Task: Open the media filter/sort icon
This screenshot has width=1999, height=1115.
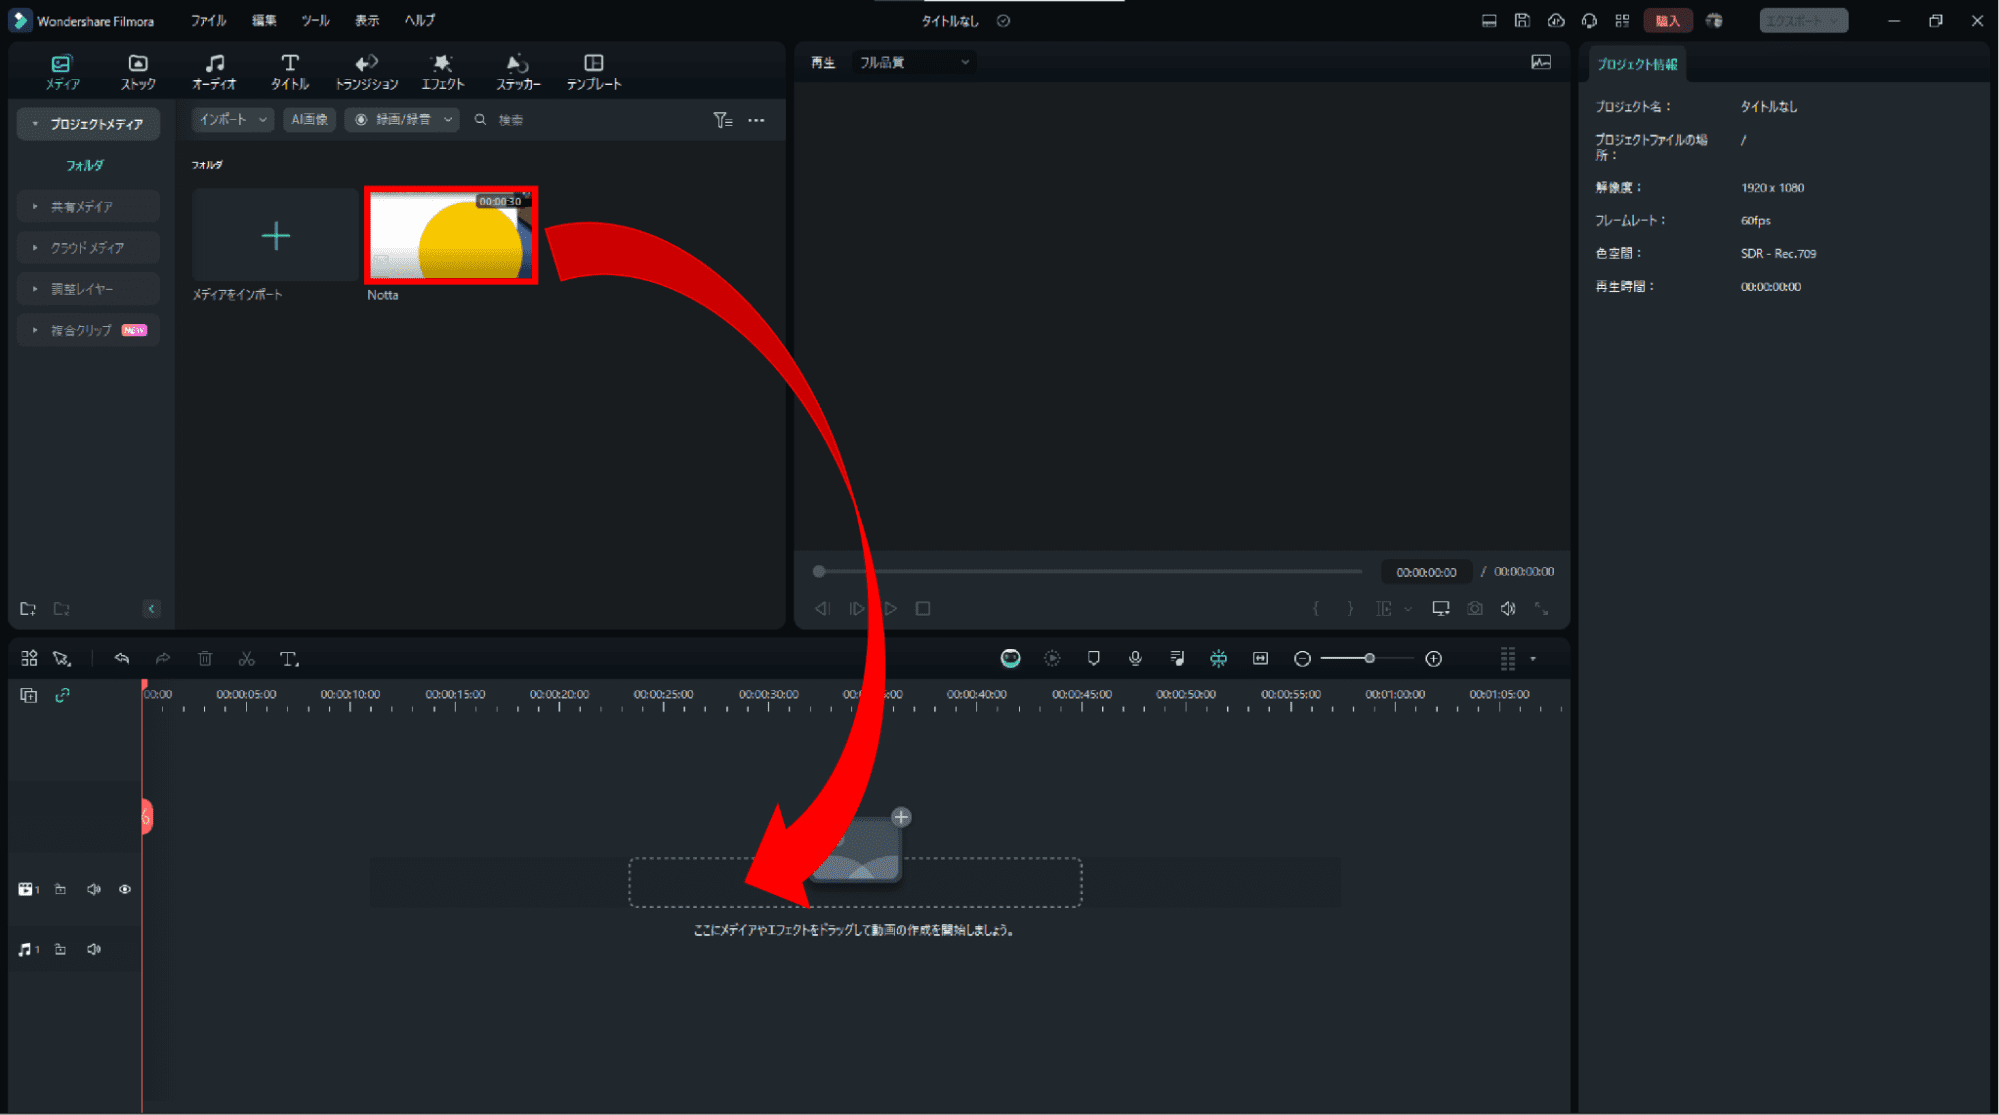Action: [722, 120]
